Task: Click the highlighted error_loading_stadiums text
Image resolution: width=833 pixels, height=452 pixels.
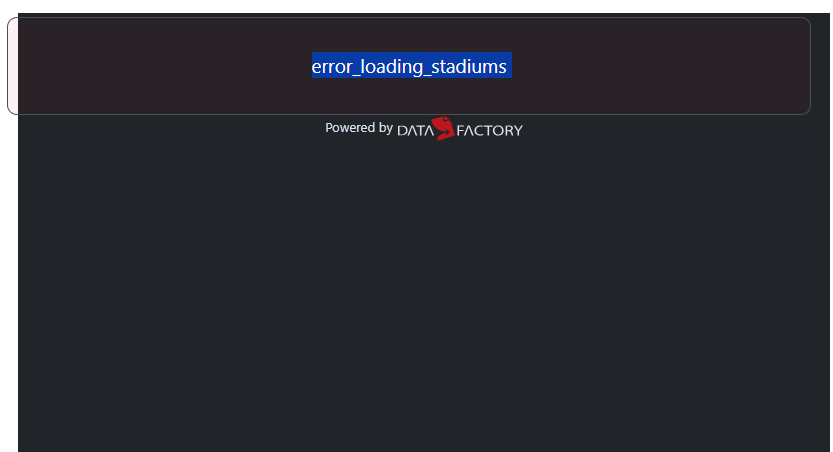Action: (x=411, y=65)
